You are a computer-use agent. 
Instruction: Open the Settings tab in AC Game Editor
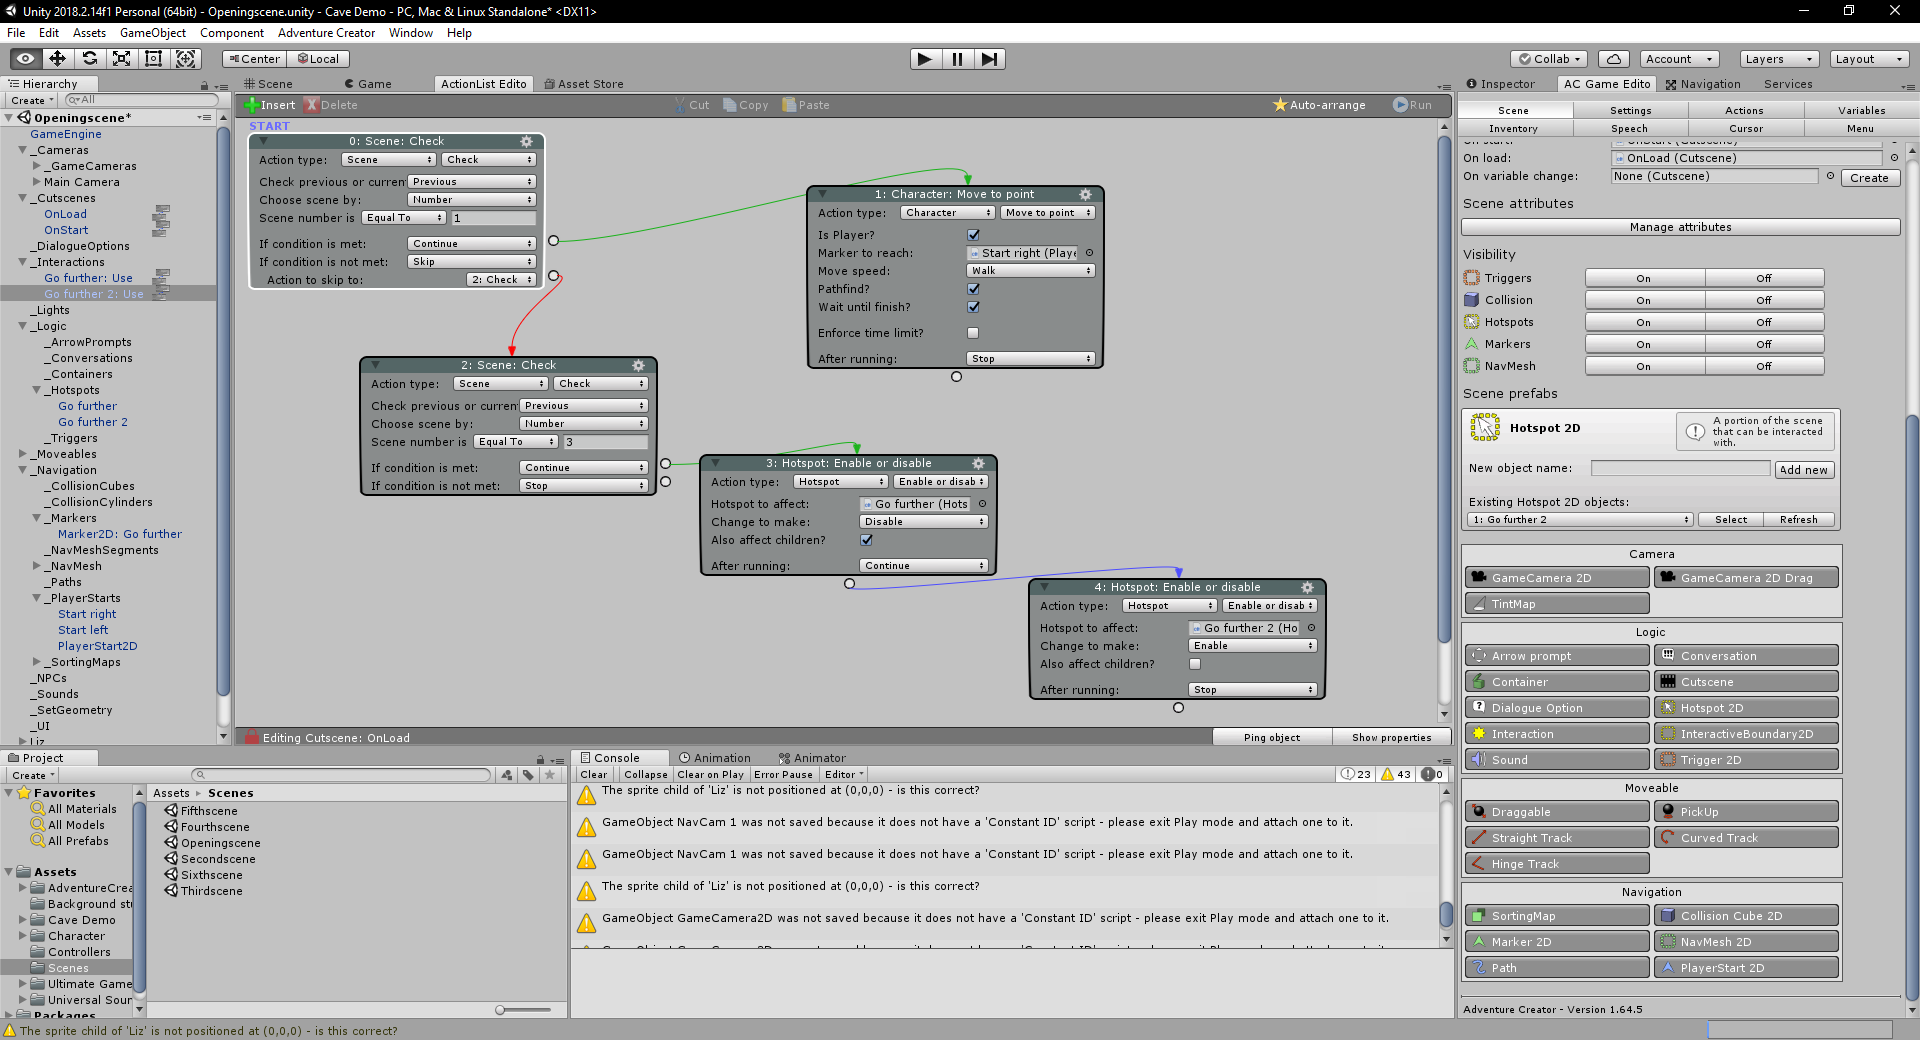1630,111
